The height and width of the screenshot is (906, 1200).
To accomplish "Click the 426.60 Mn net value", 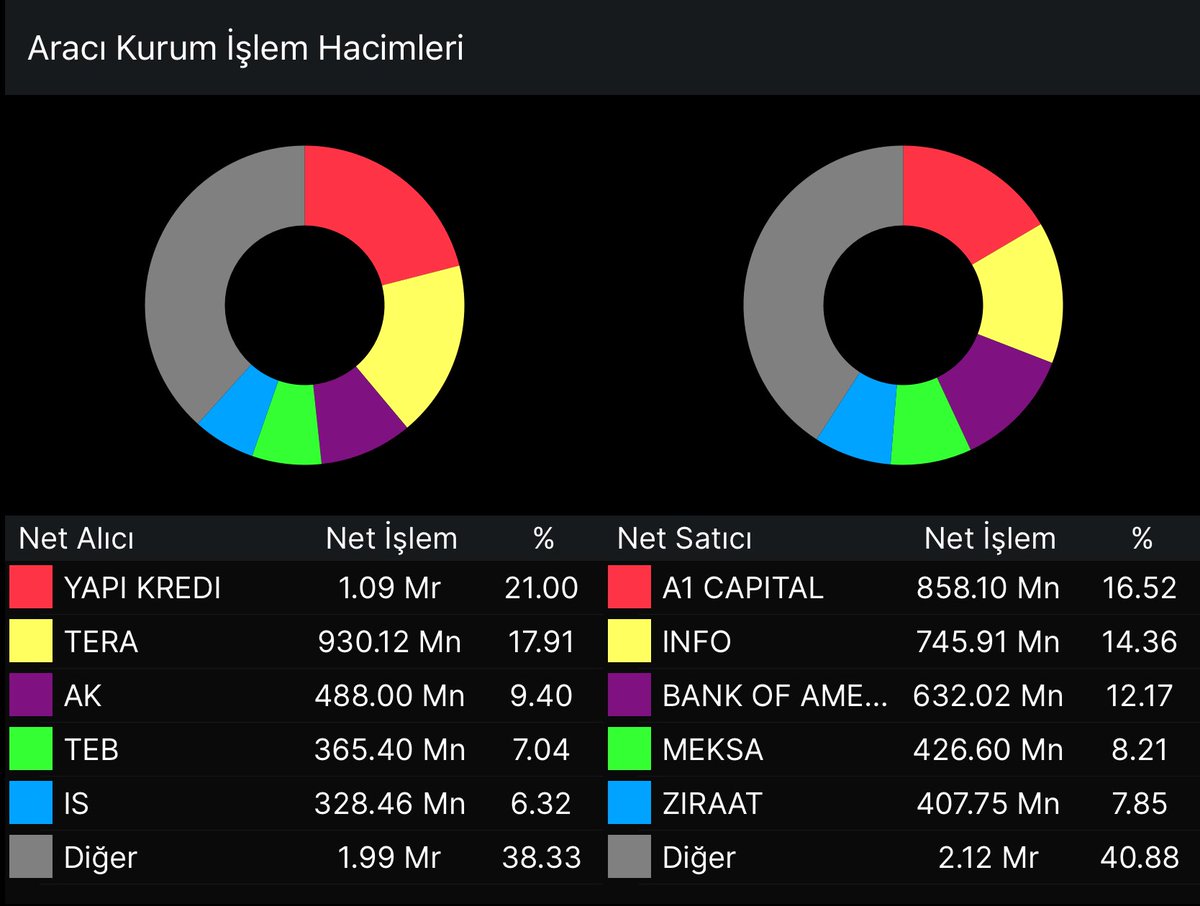I will [x=988, y=750].
